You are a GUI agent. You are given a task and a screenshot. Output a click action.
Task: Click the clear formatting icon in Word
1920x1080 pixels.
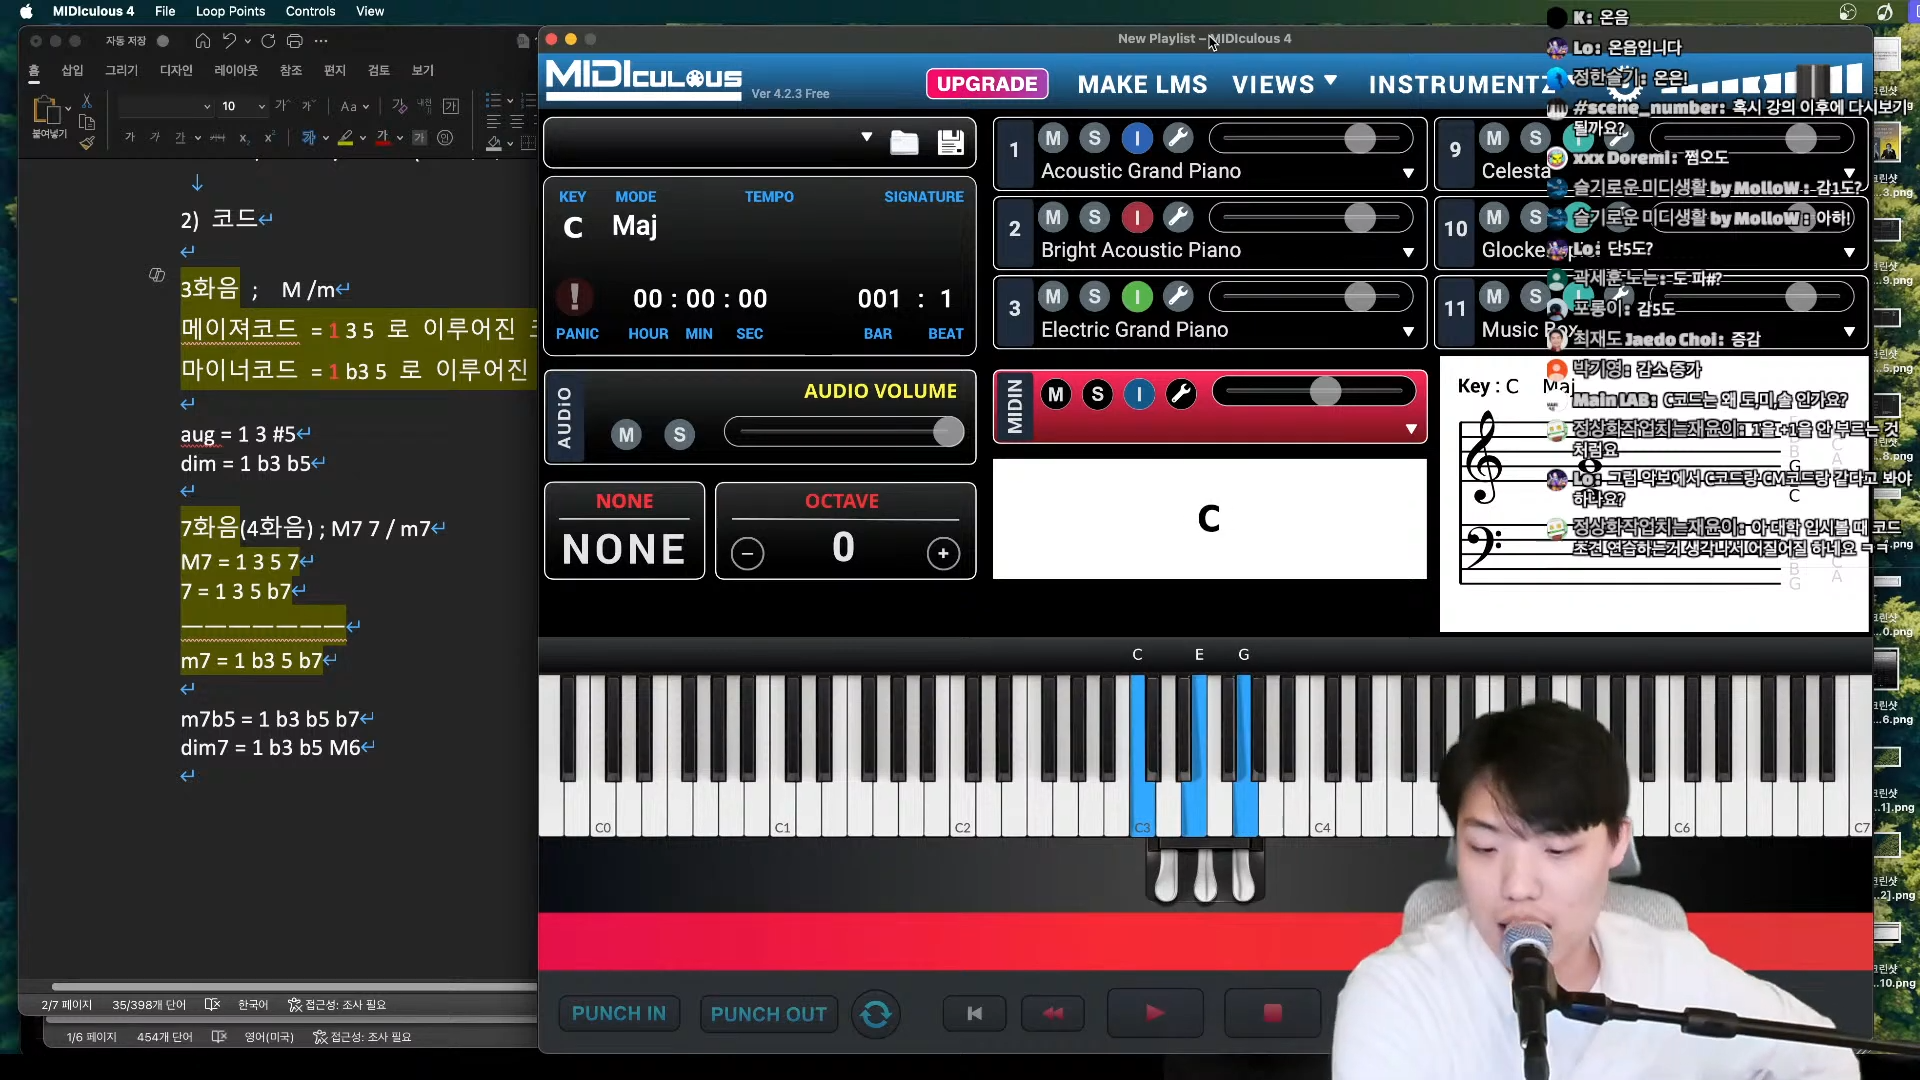coord(400,106)
